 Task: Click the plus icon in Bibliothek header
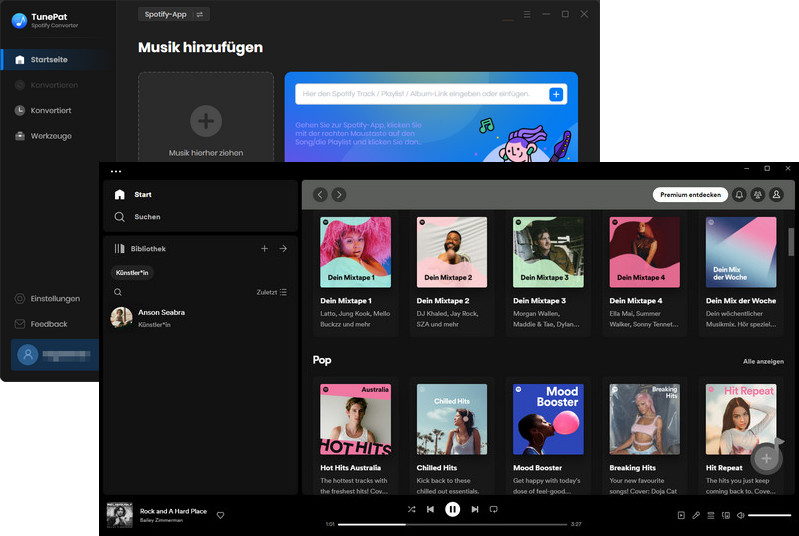tap(264, 249)
